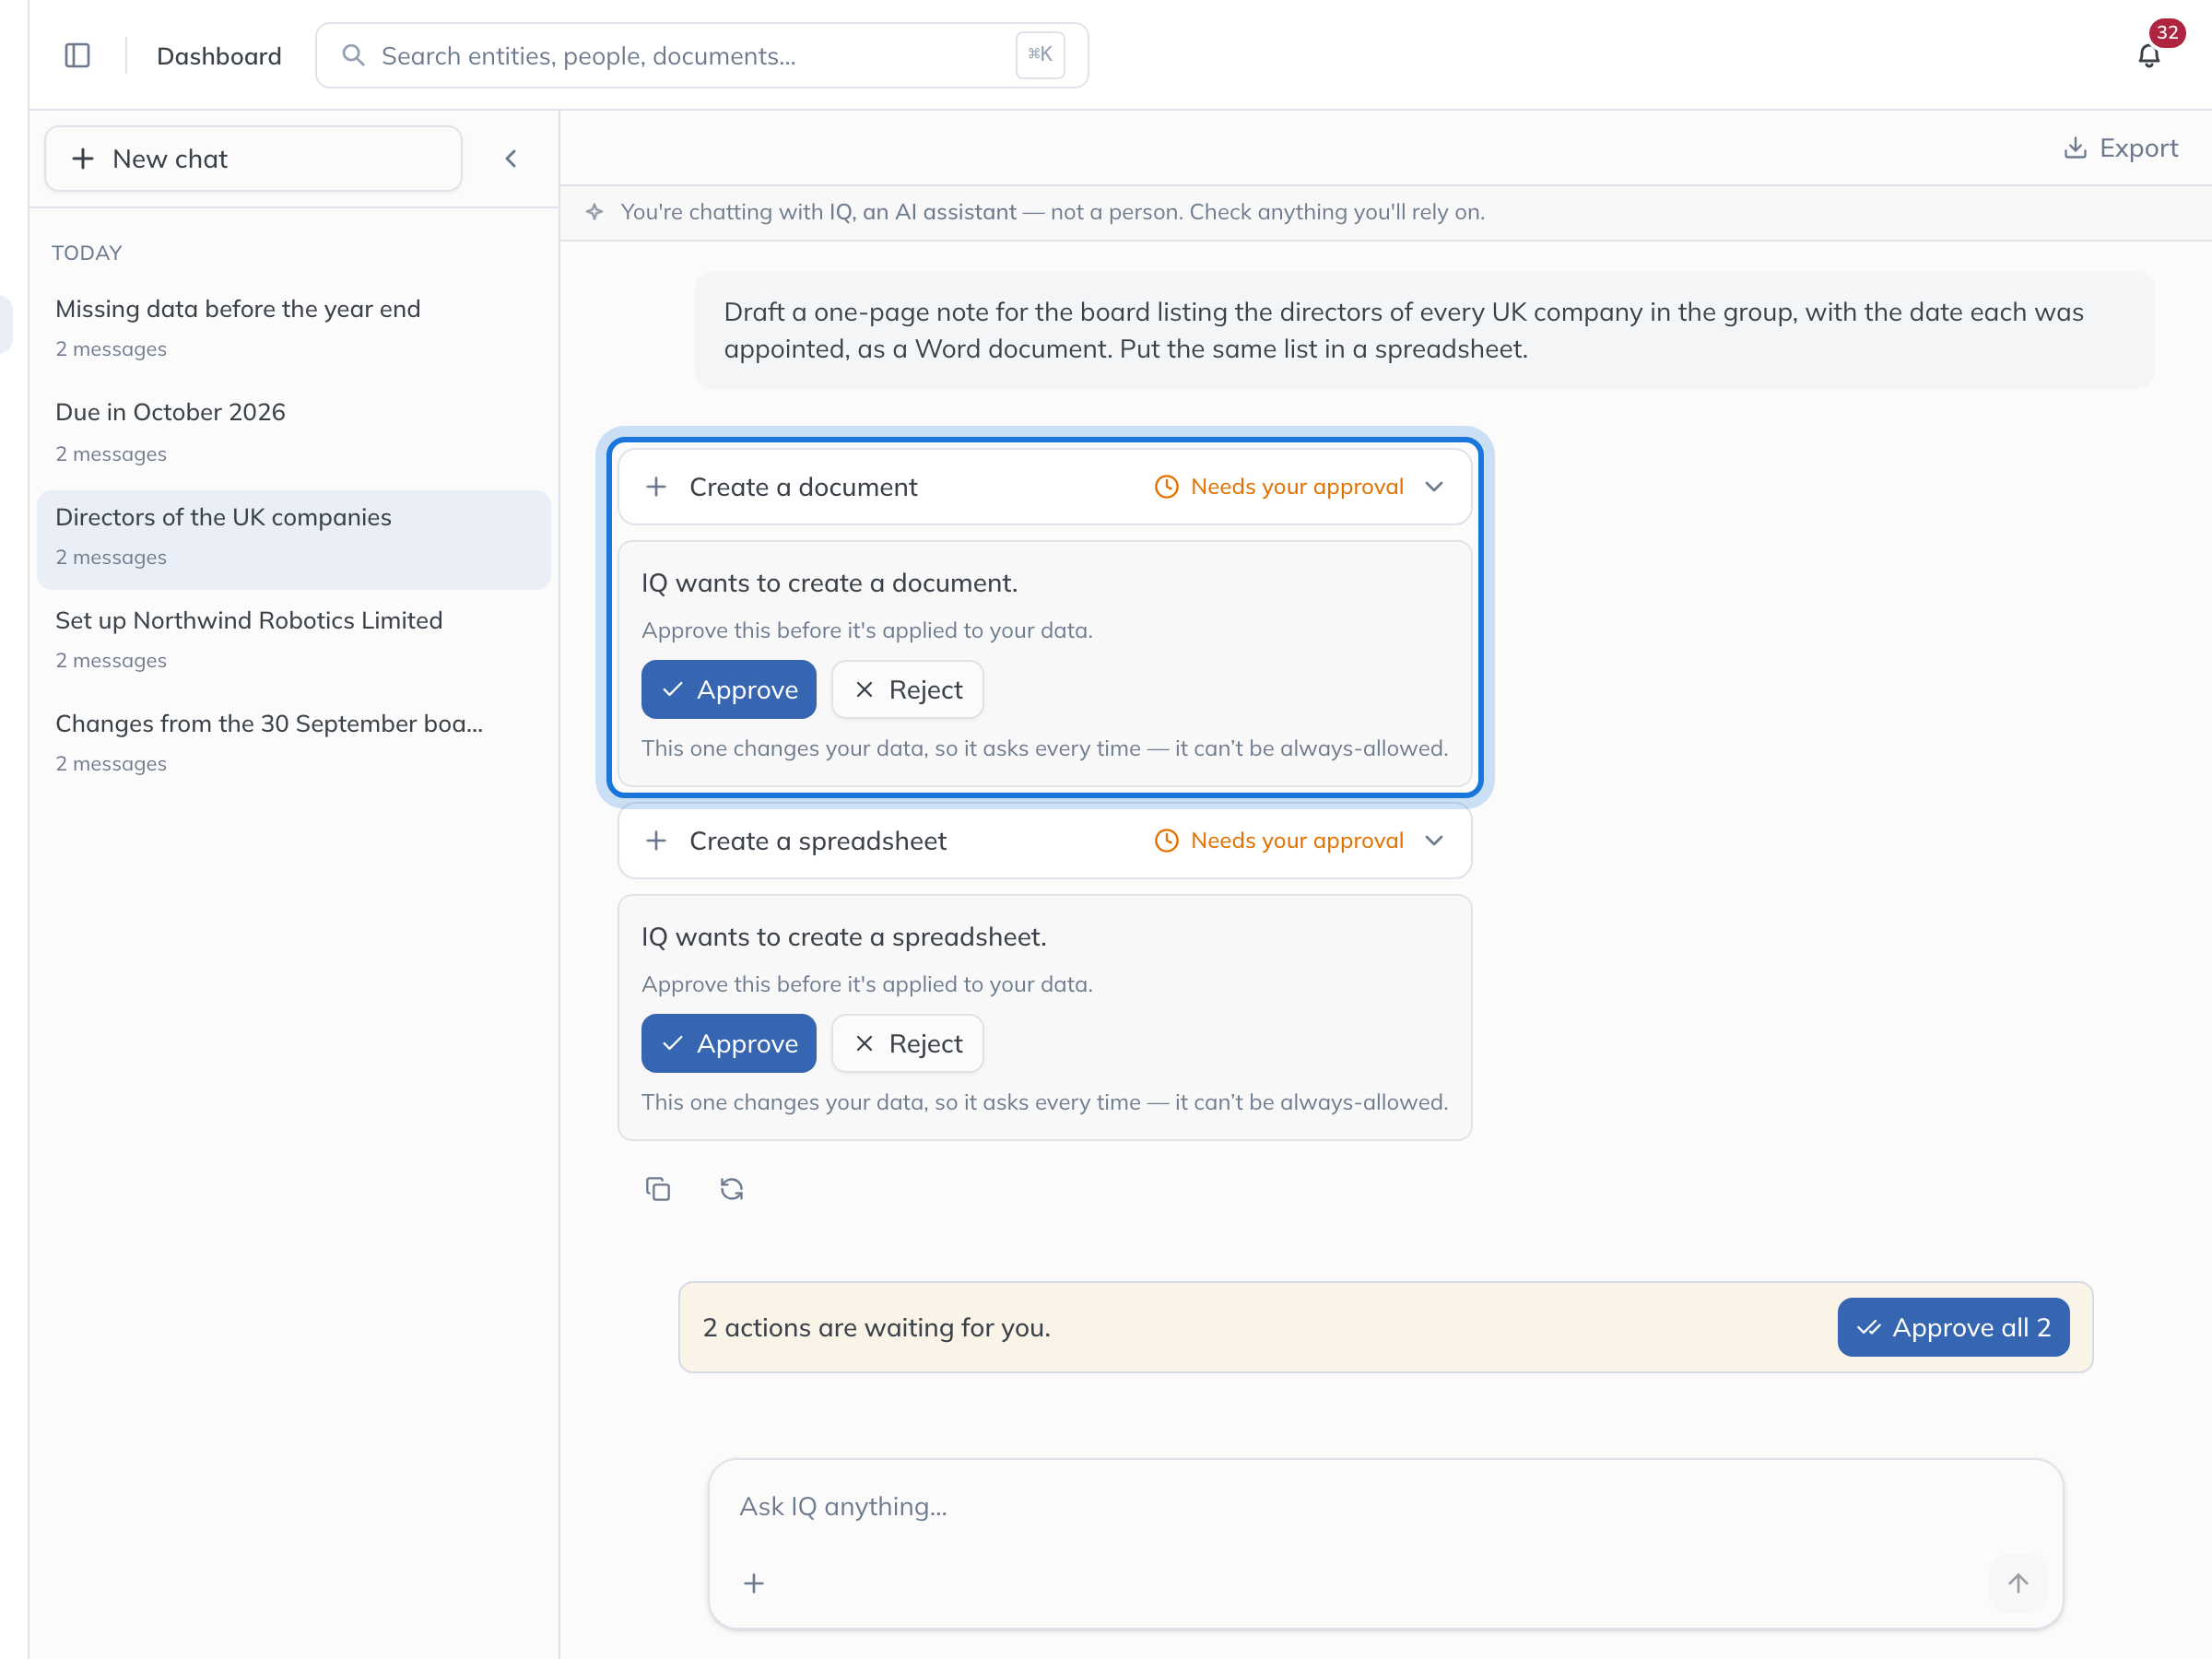Click the plus icon beside Create a spreadsheet

tap(656, 841)
